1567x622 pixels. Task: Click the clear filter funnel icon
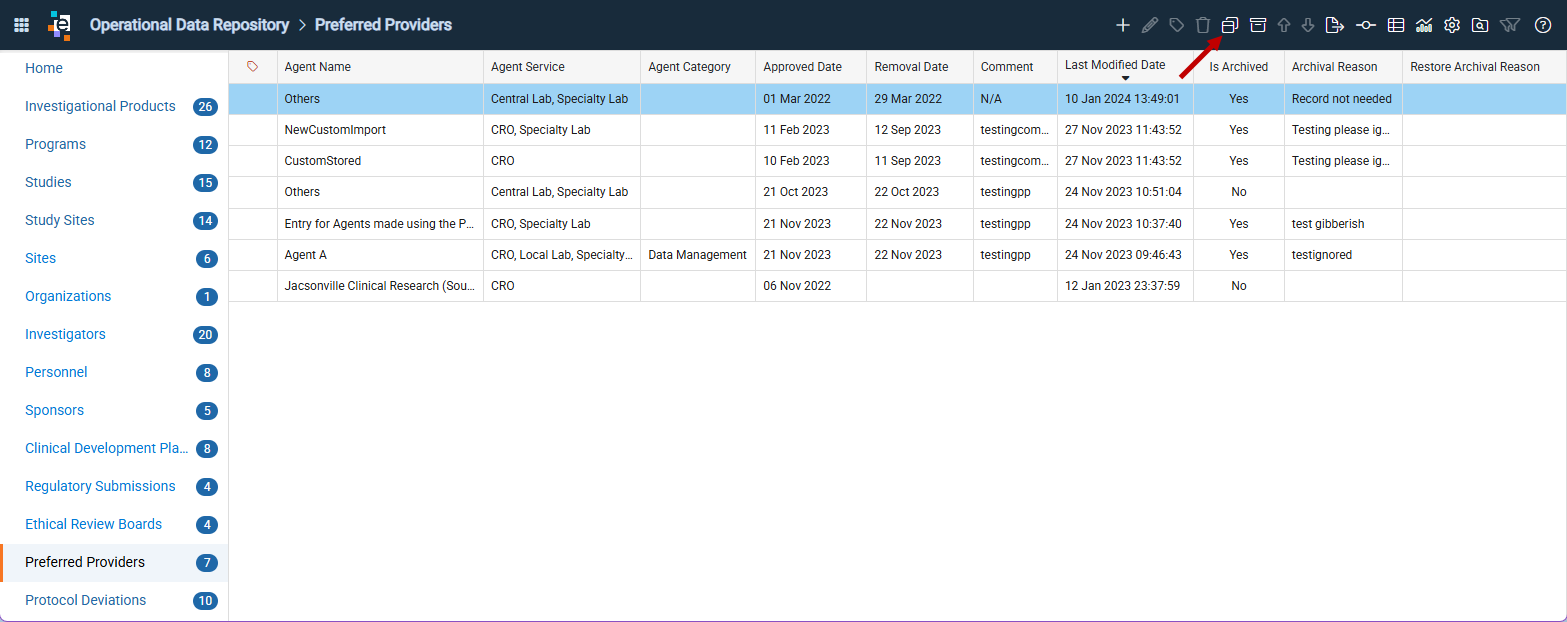click(x=1510, y=25)
